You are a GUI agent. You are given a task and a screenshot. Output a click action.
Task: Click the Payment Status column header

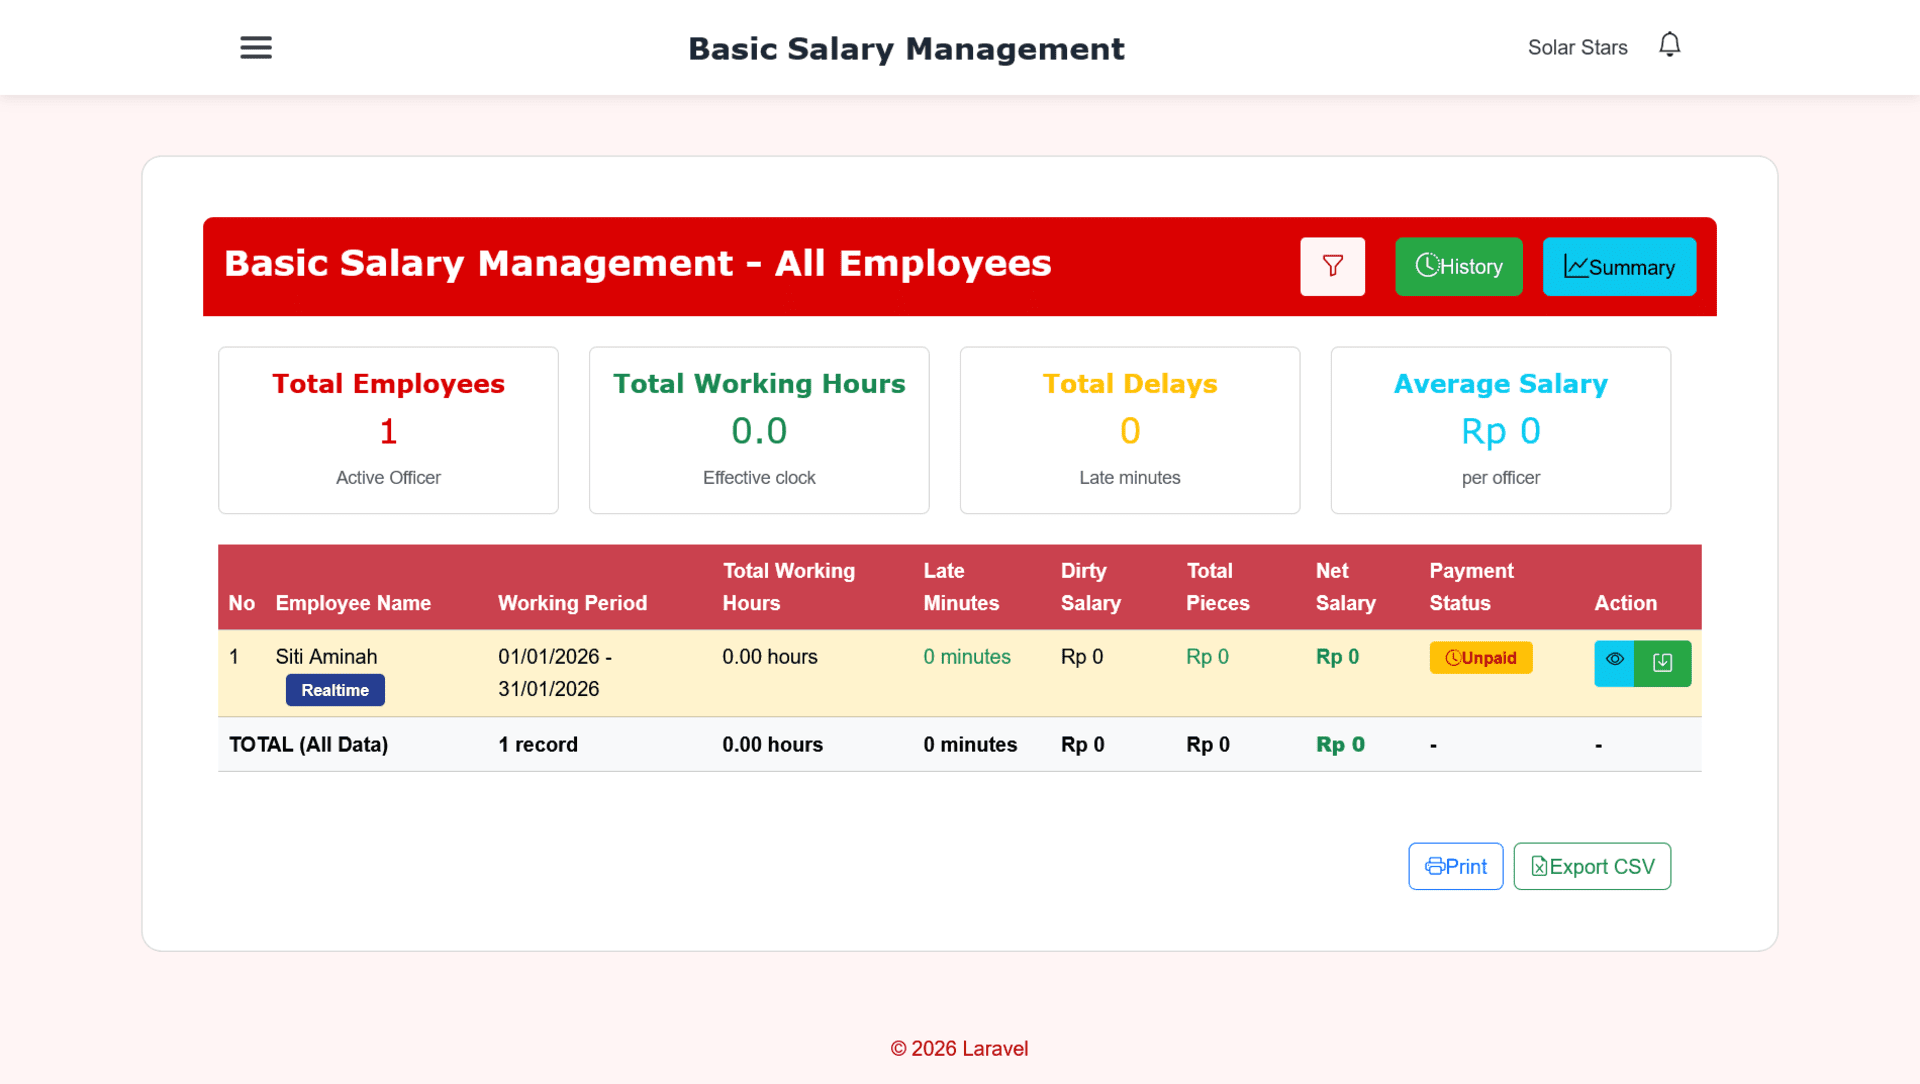coord(1470,587)
